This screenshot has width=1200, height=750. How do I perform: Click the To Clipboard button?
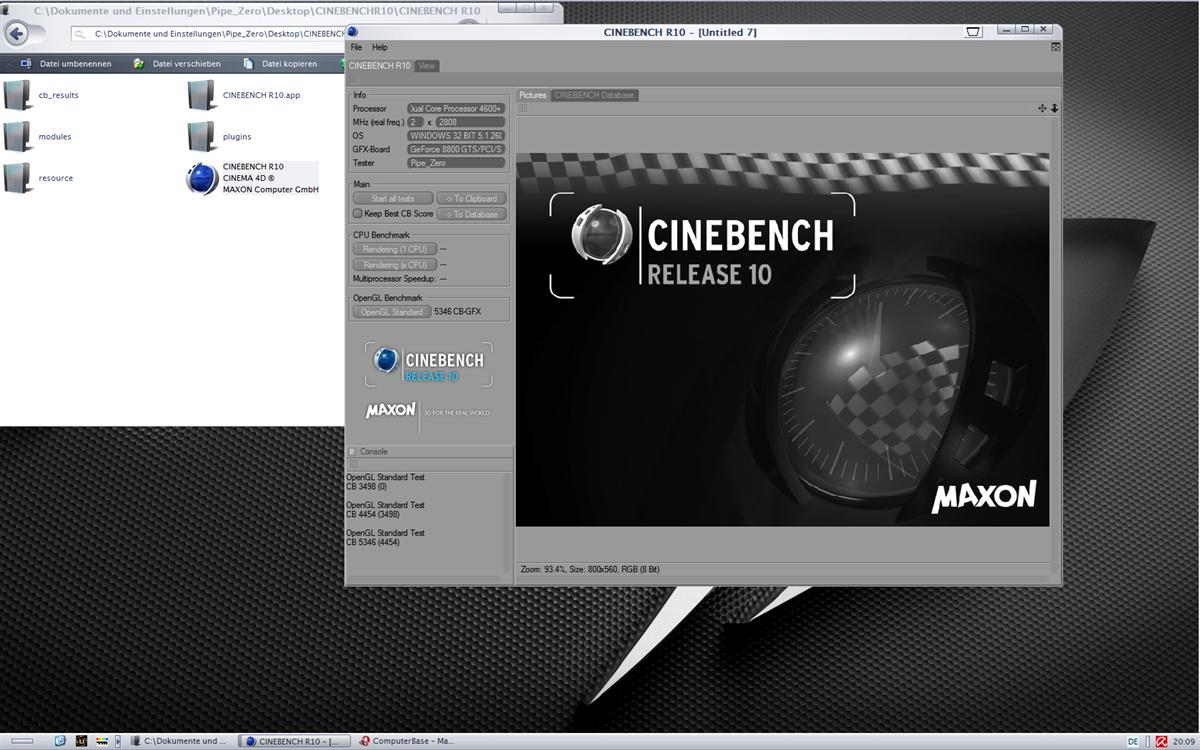pos(472,198)
